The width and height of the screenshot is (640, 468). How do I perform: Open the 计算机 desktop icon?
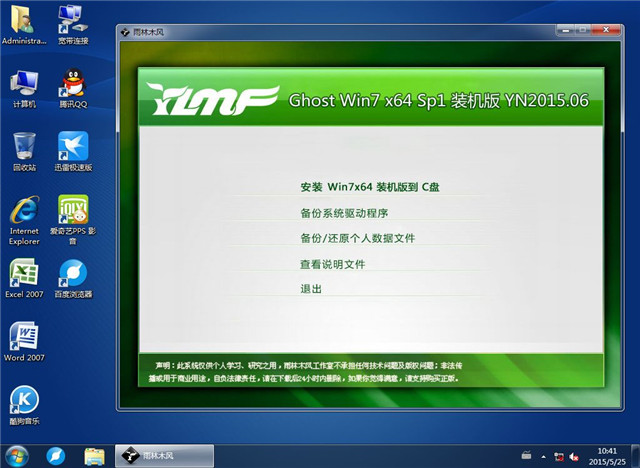click(x=24, y=84)
